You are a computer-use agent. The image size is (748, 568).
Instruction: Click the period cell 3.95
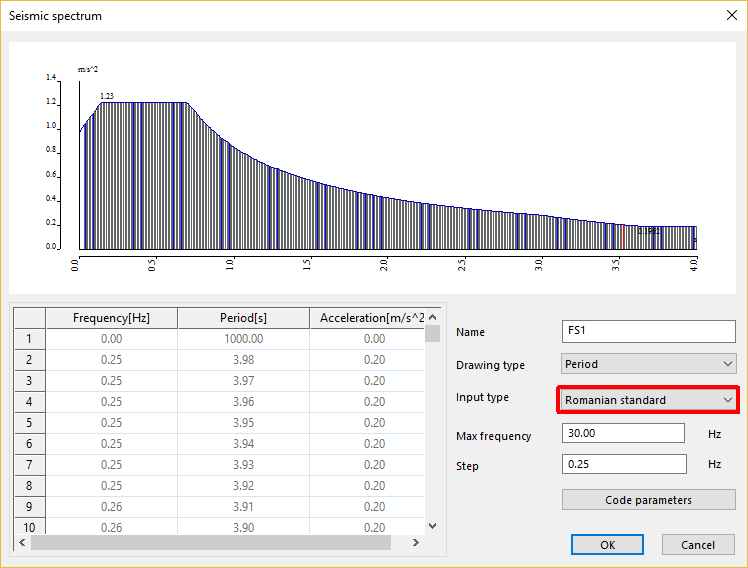click(x=243, y=423)
